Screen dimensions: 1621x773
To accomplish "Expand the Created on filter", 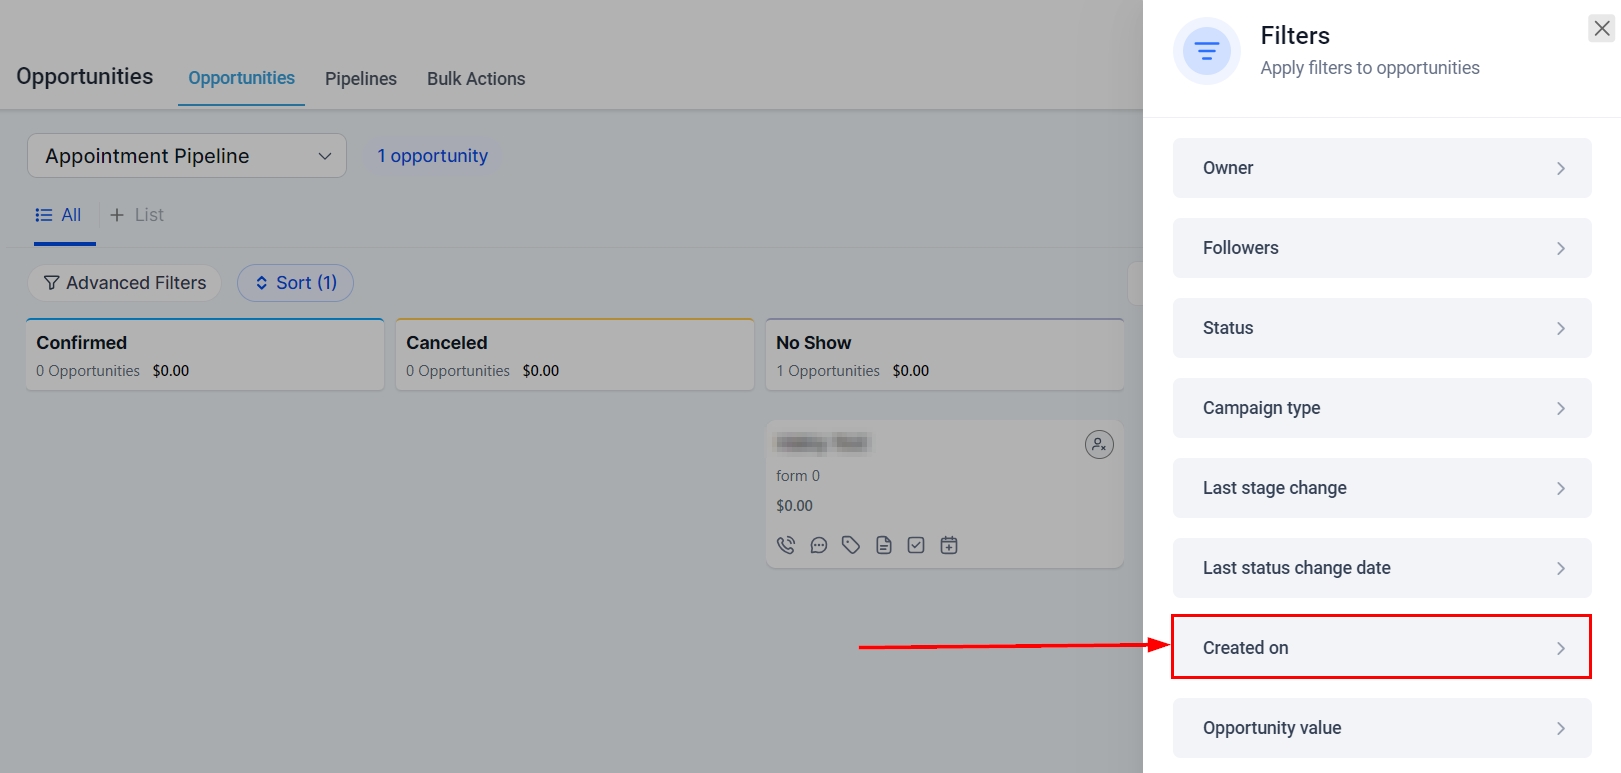I will (1381, 648).
